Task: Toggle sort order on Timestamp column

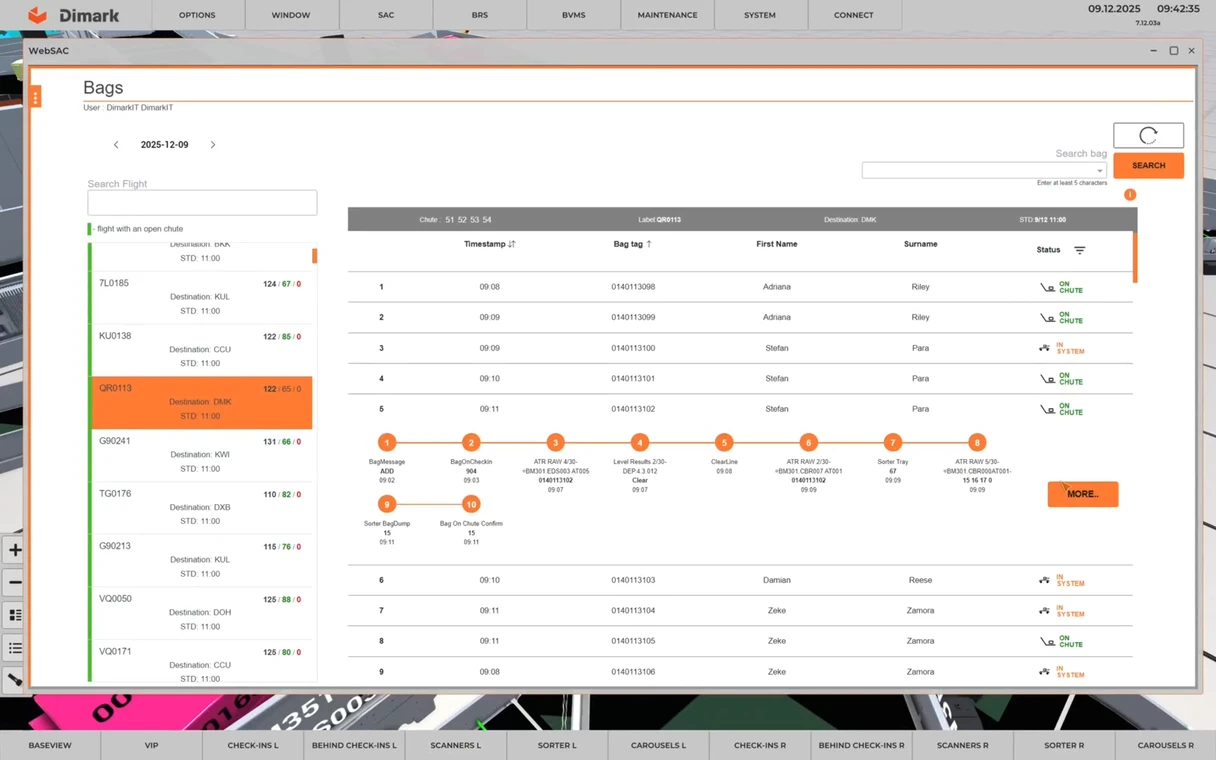Action: click(512, 244)
